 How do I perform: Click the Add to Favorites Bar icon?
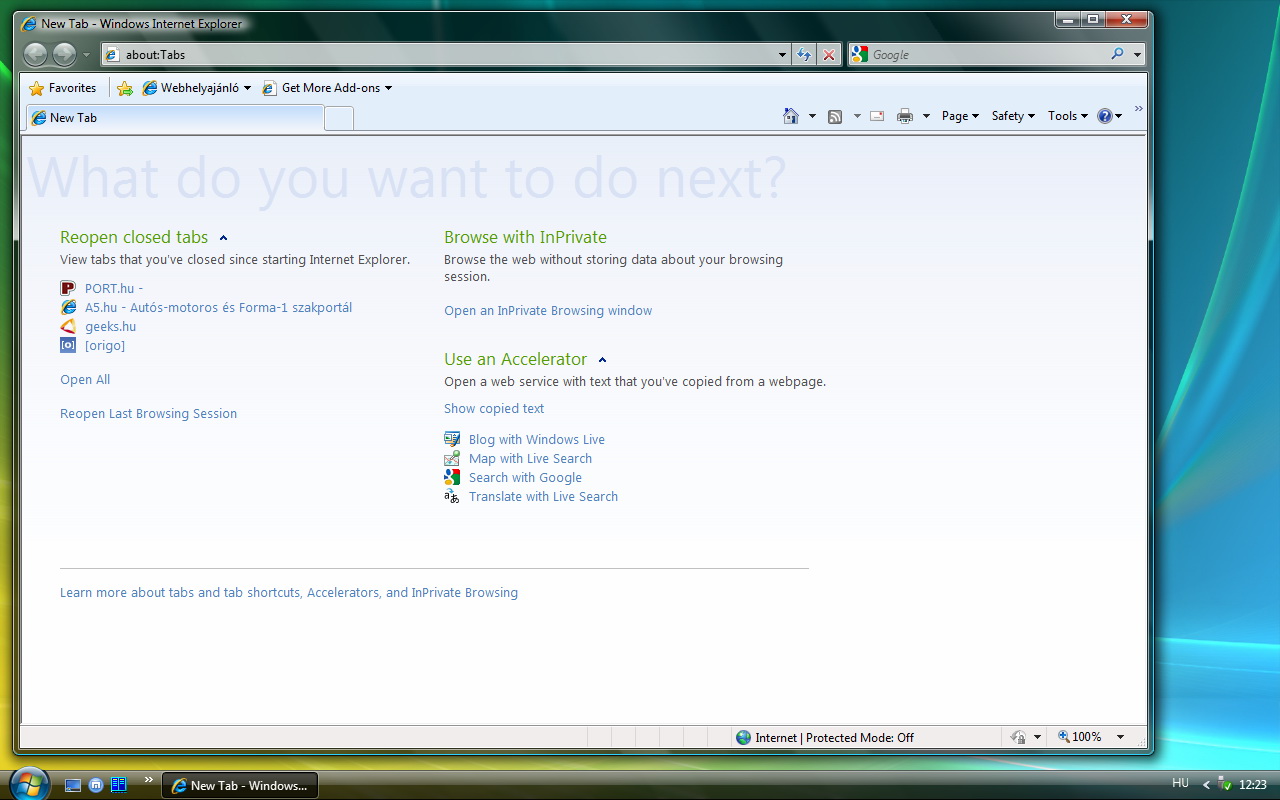coord(125,88)
